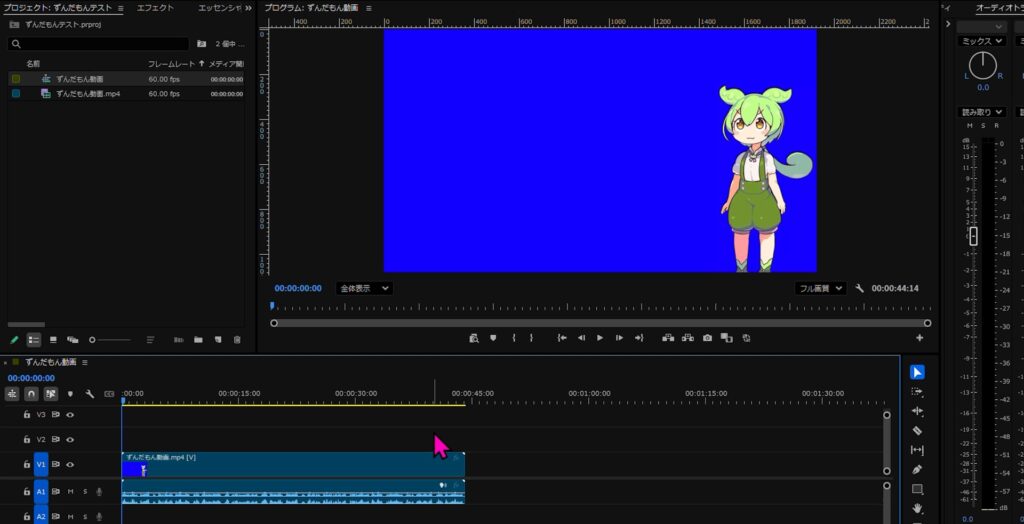Click the Export Frame camera icon
Image resolution: width=1024 pixels, height=524 pixels.
coord(707,338)
